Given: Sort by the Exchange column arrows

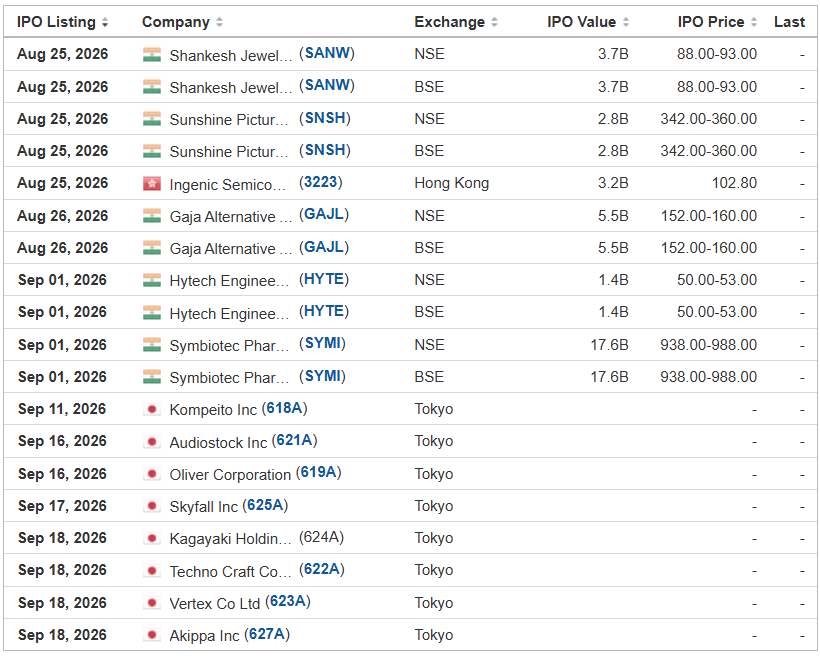Looking at the screenshot, I should (x=494, y=22).
